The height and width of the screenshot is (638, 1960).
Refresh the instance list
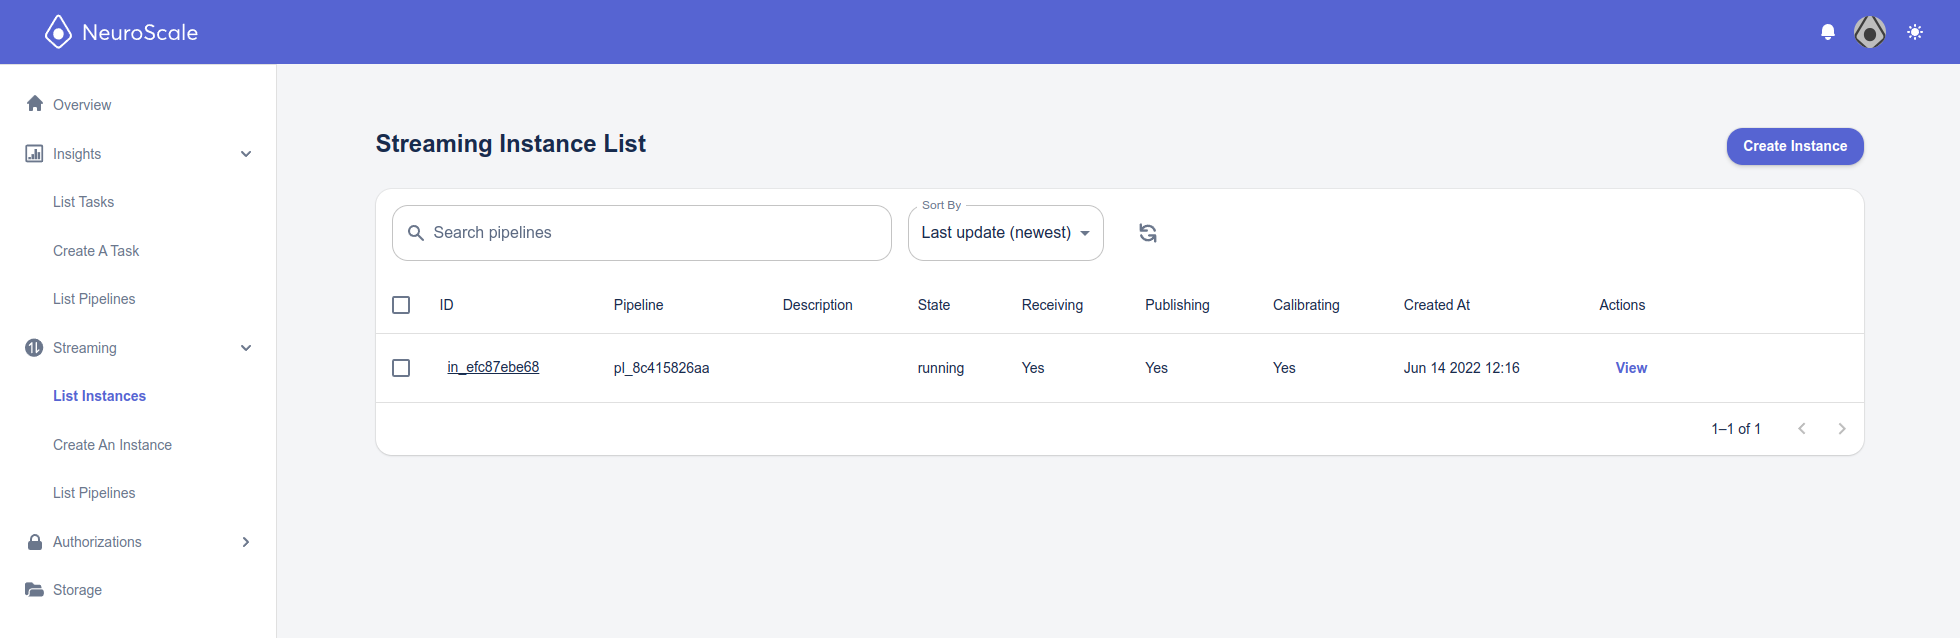[1148, 233]
